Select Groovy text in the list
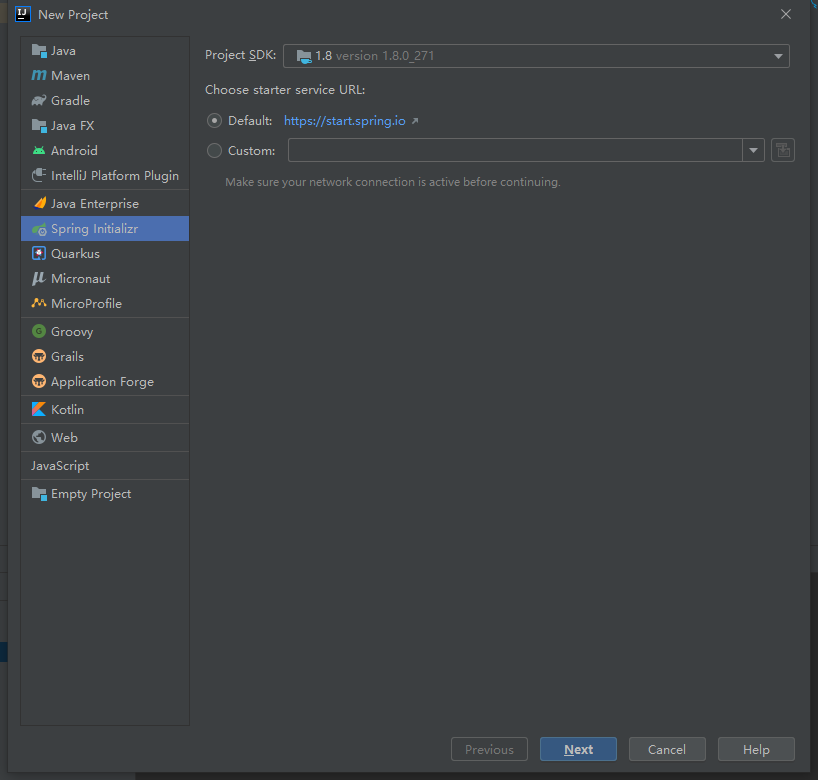 click(x=73, y=332)
